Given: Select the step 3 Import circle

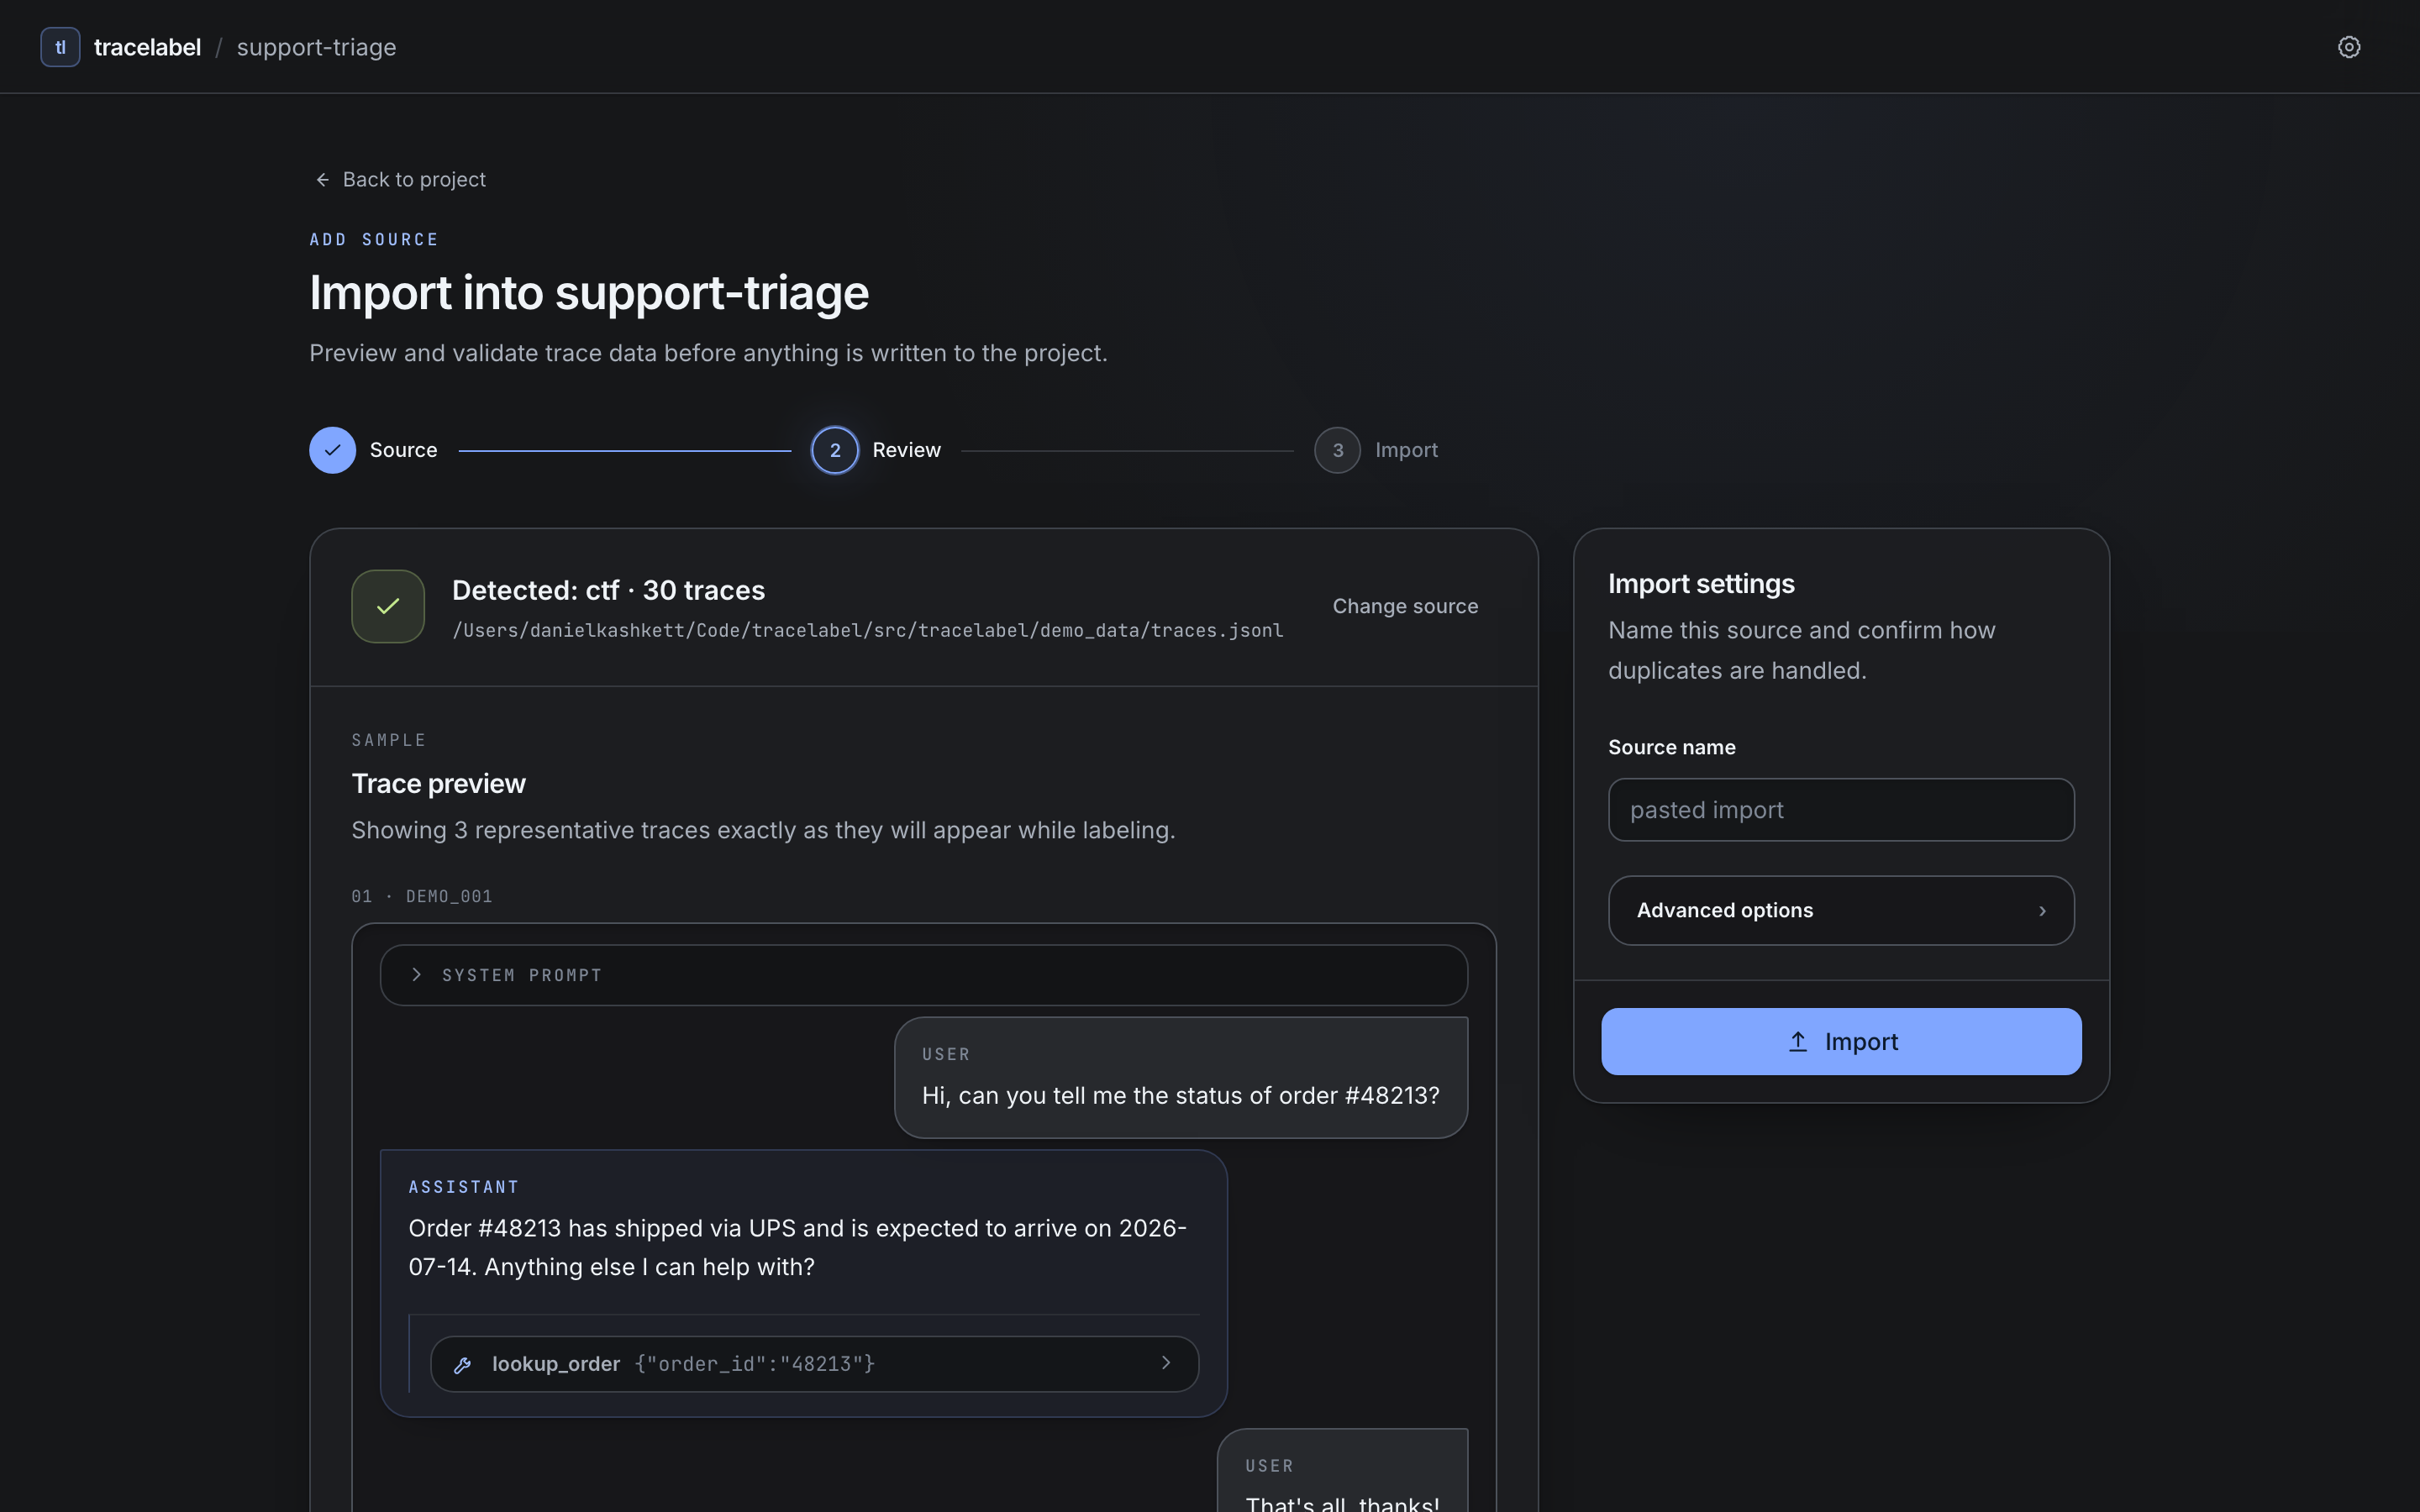Looking at the screenshot, I should point(1337,450).
